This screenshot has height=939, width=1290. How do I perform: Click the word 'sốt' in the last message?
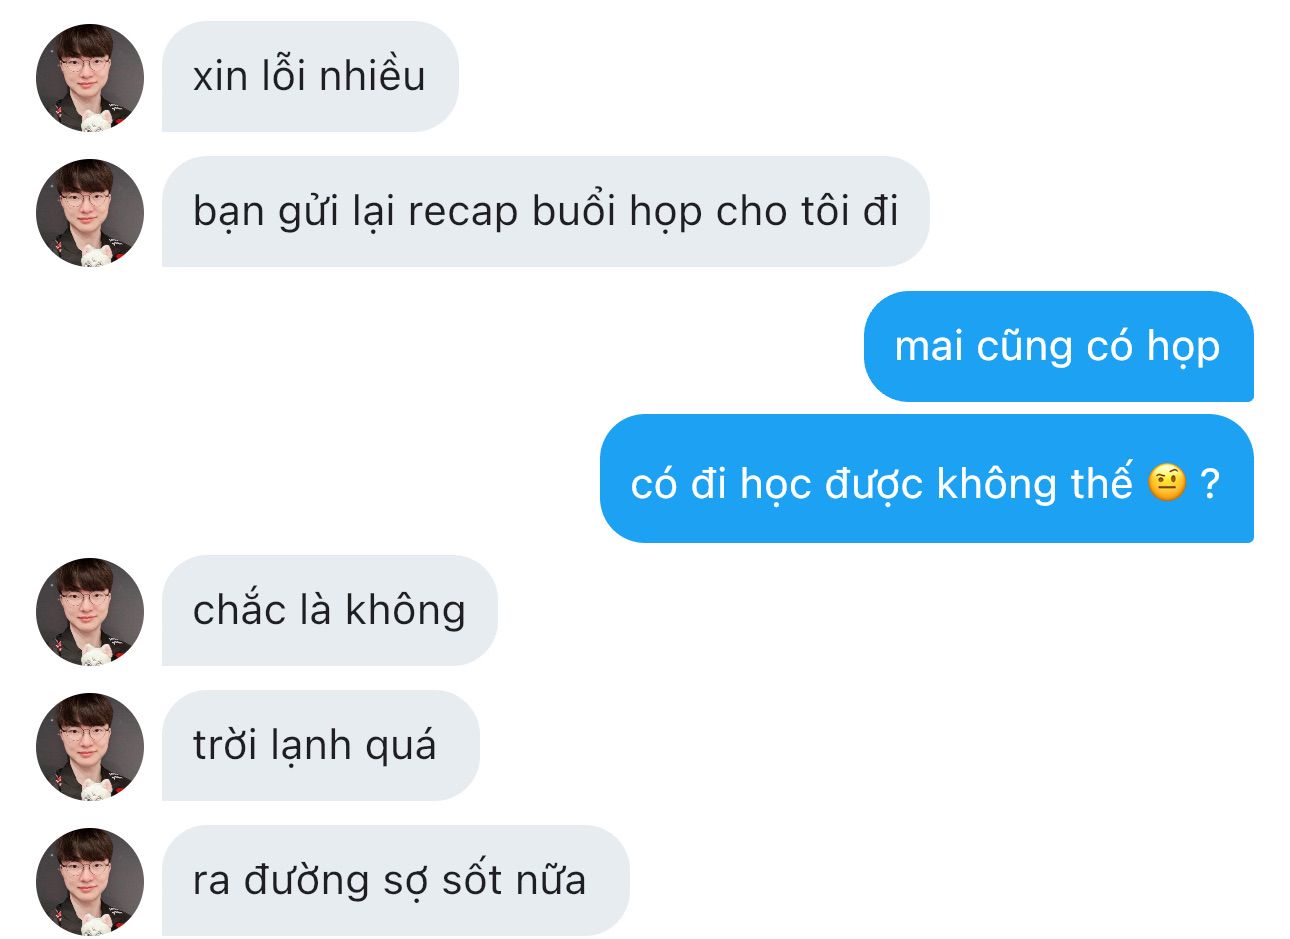(x=471, y=880)
